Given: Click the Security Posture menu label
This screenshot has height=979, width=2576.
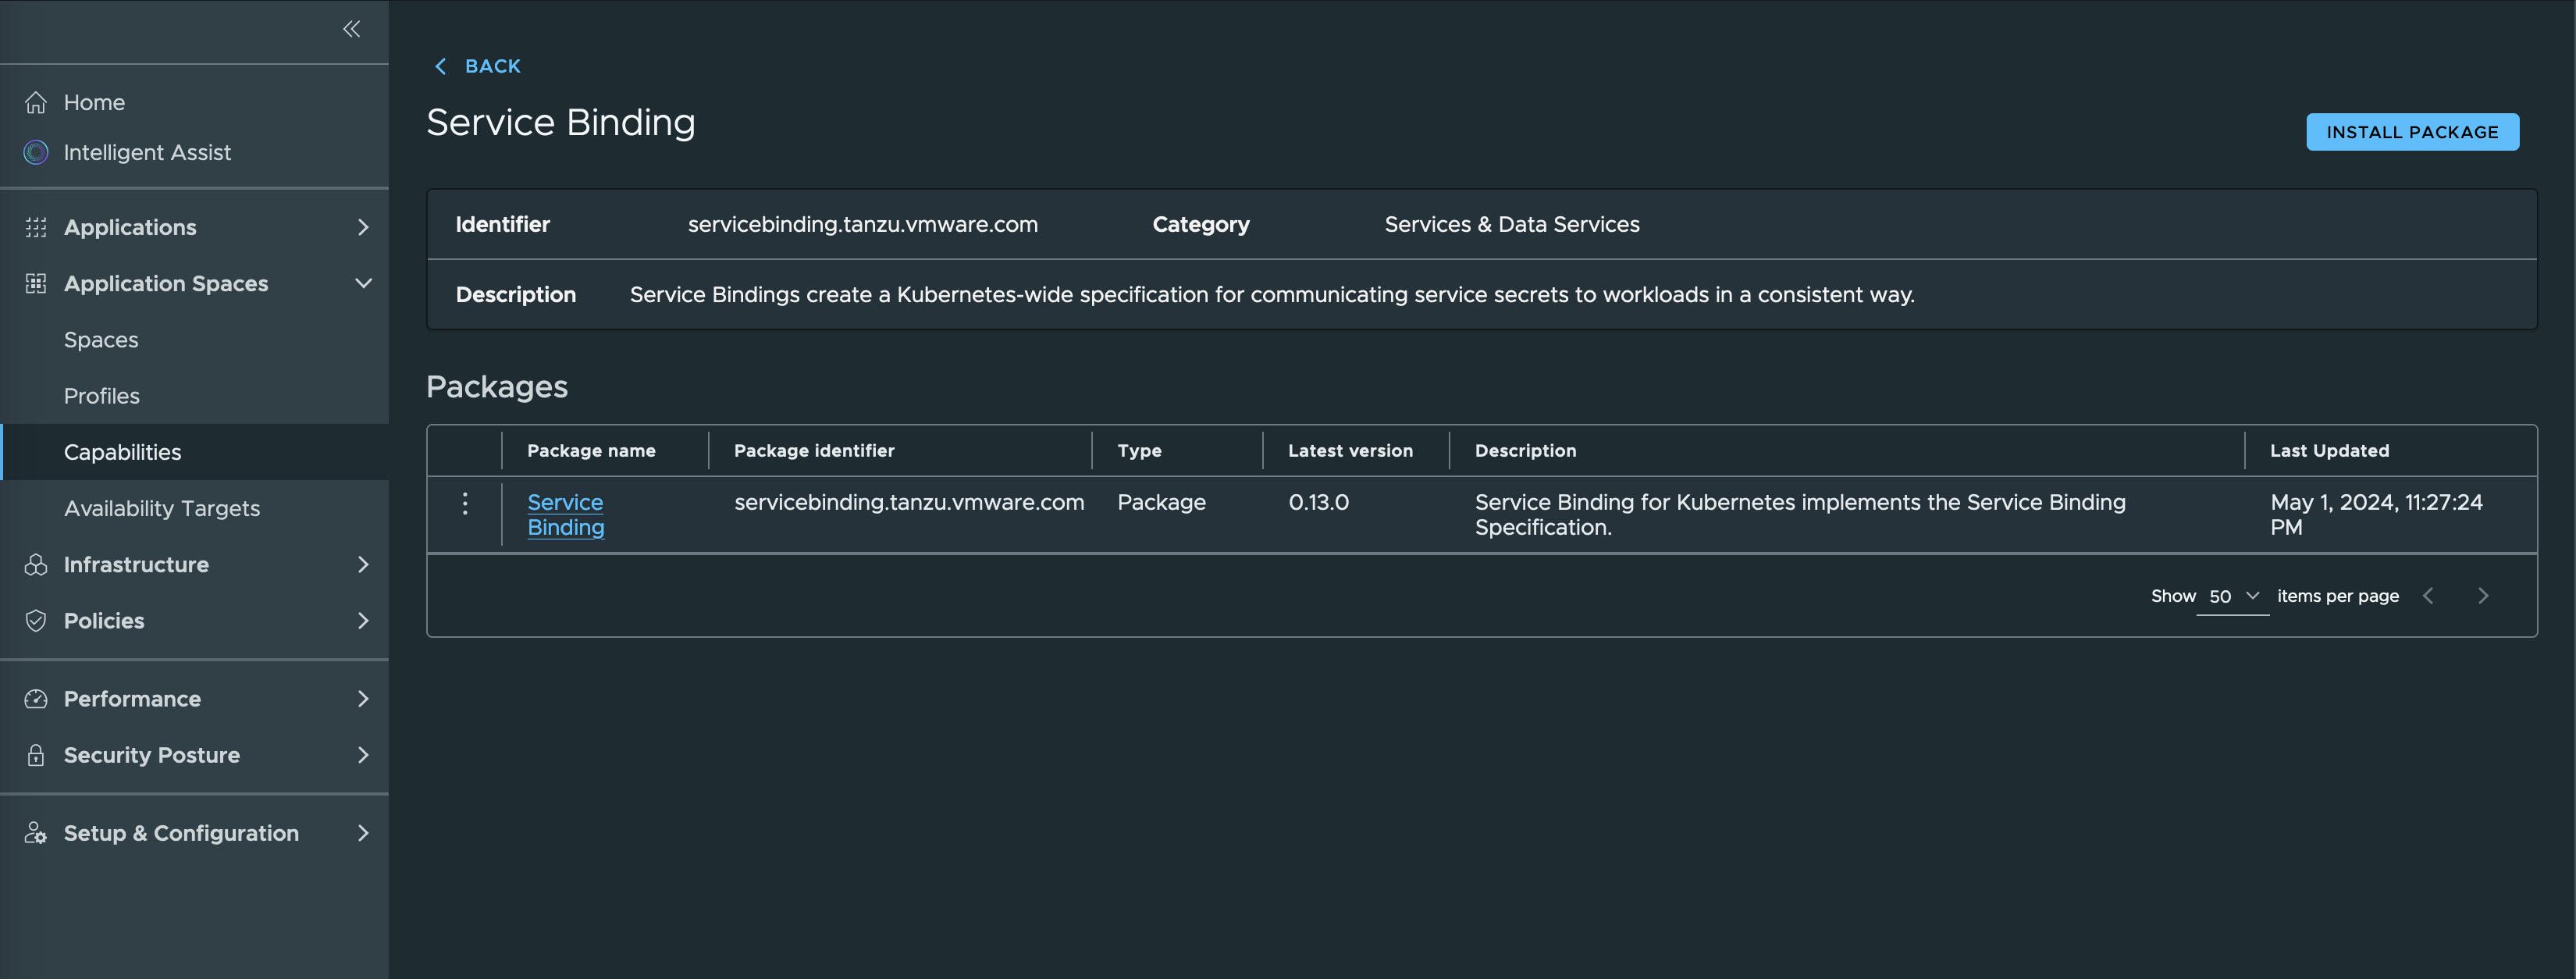Looking at the screenshot, I should click(x=152, y=754).
